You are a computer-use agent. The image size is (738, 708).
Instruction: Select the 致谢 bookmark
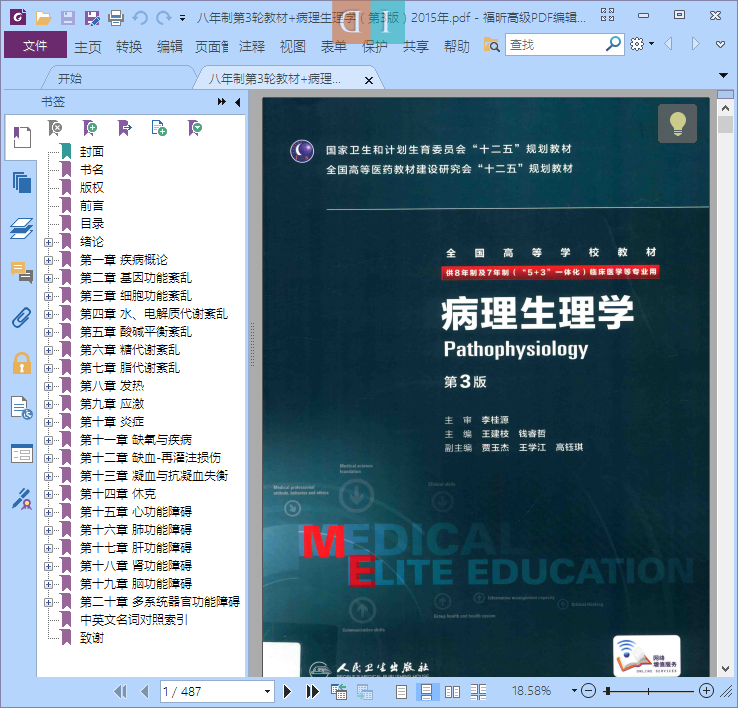coord(92,638)
